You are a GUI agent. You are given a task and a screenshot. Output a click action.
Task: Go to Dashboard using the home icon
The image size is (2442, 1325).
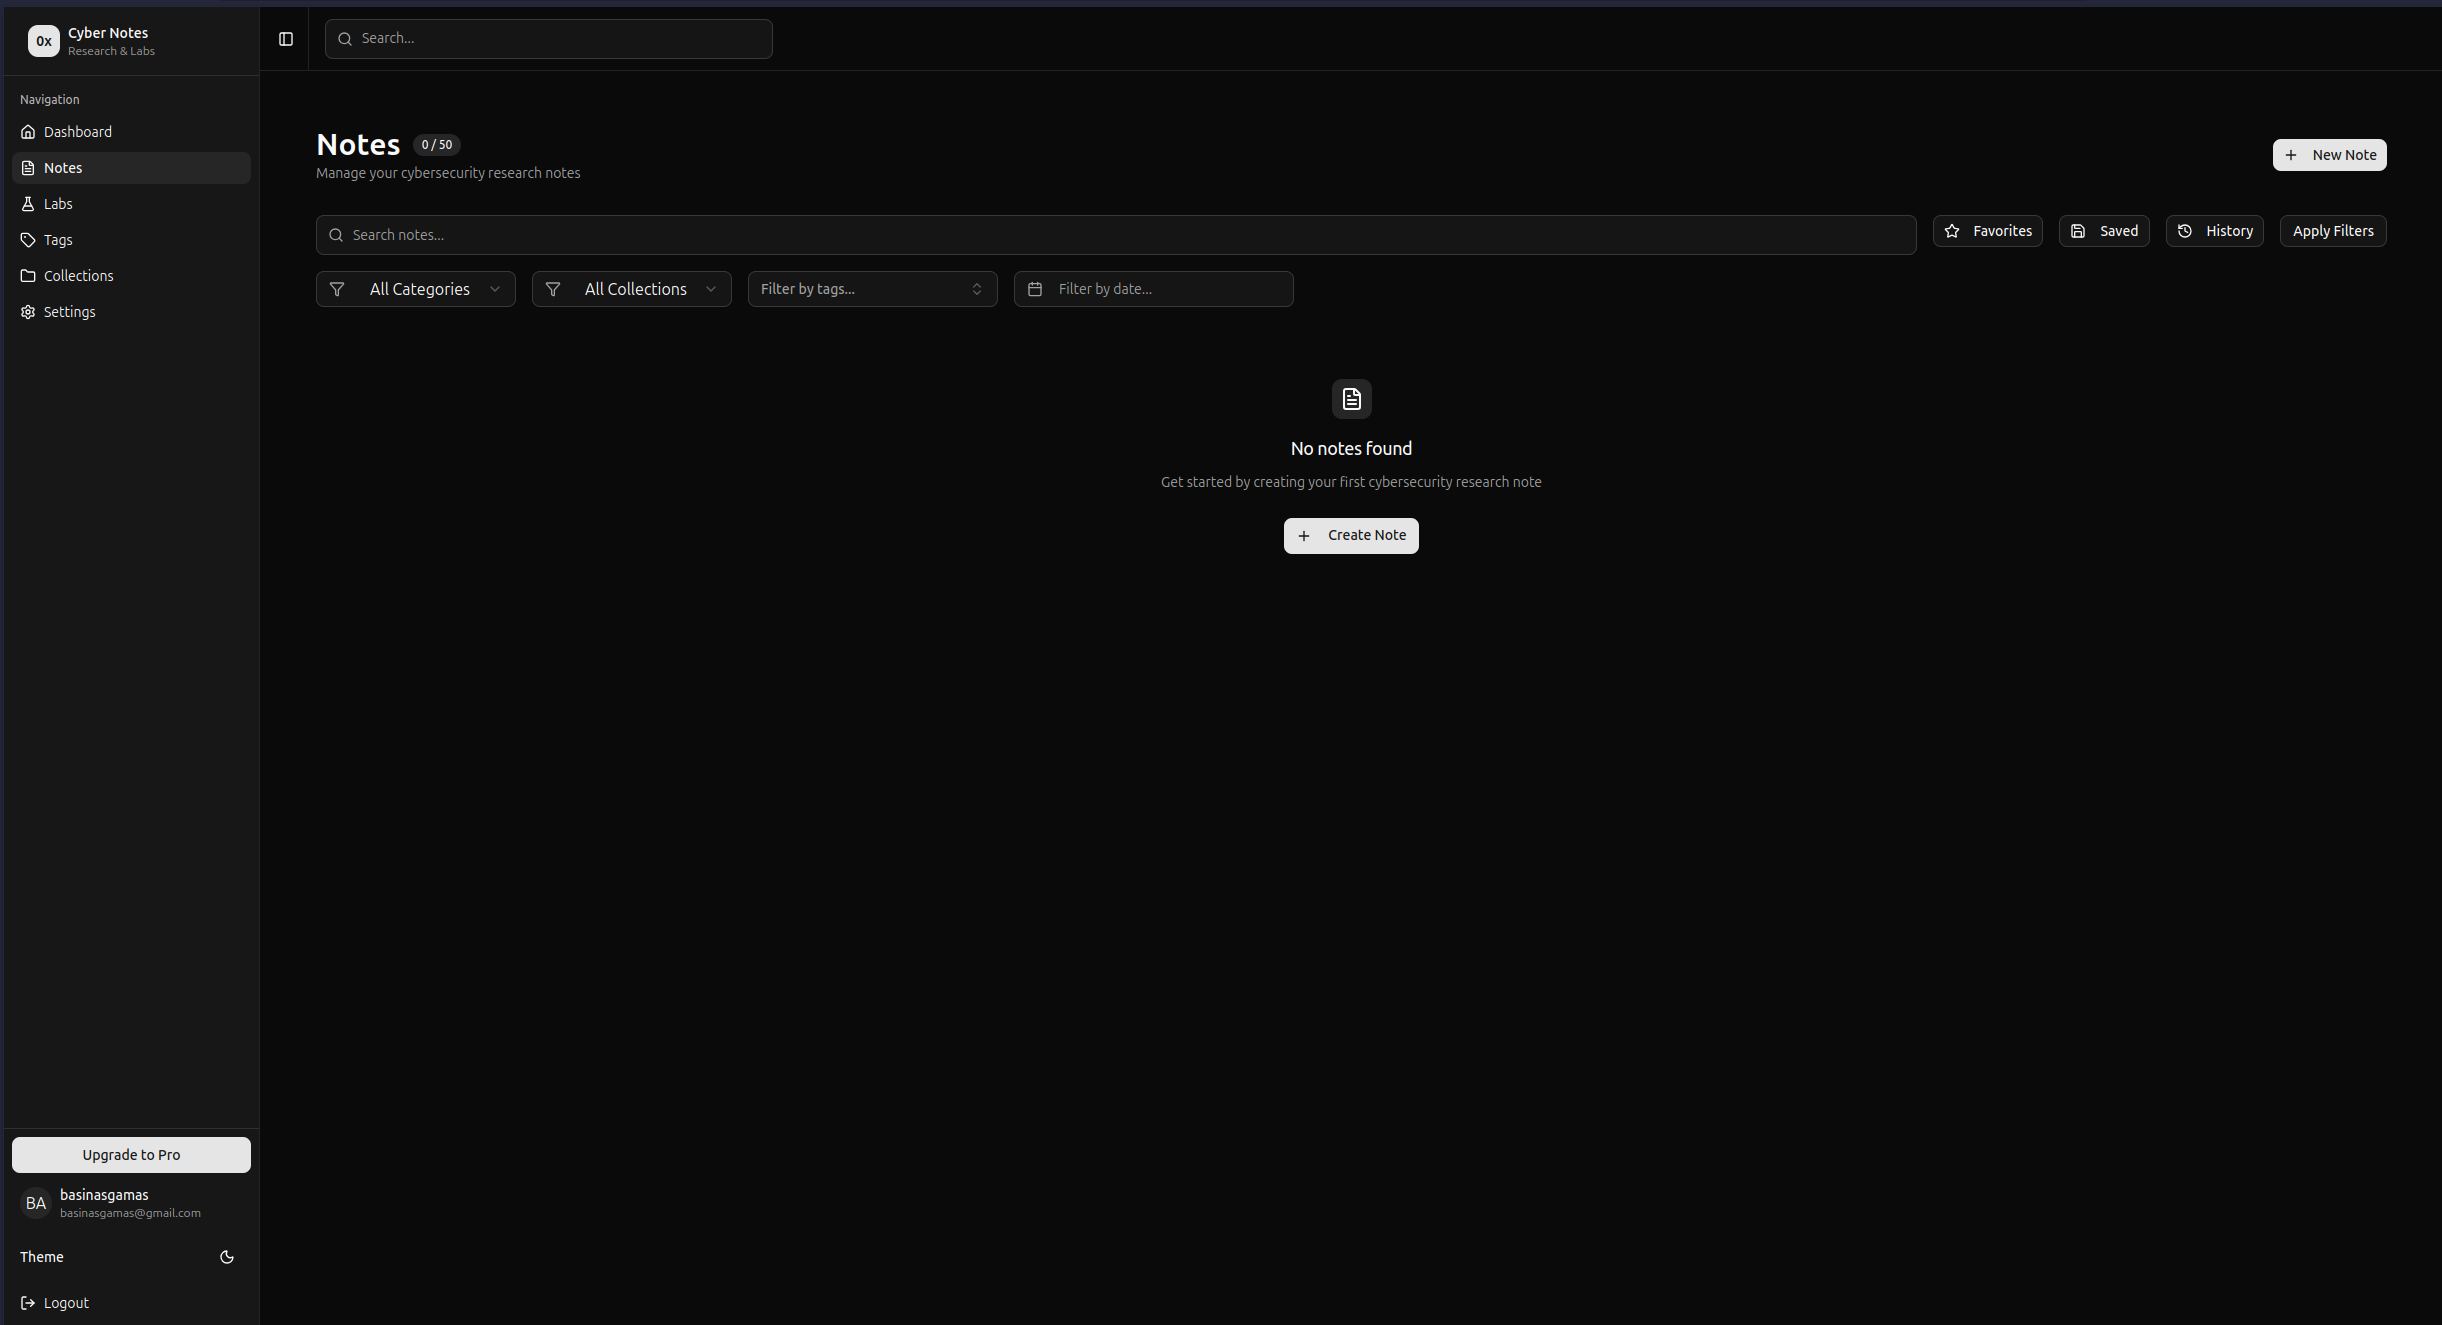[x=27, y=131]
